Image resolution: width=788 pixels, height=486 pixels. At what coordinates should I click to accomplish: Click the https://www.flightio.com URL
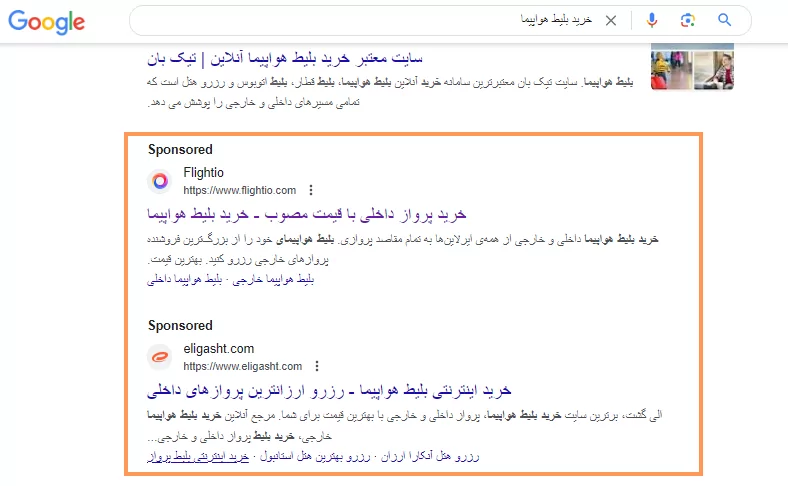click(239, 190)
